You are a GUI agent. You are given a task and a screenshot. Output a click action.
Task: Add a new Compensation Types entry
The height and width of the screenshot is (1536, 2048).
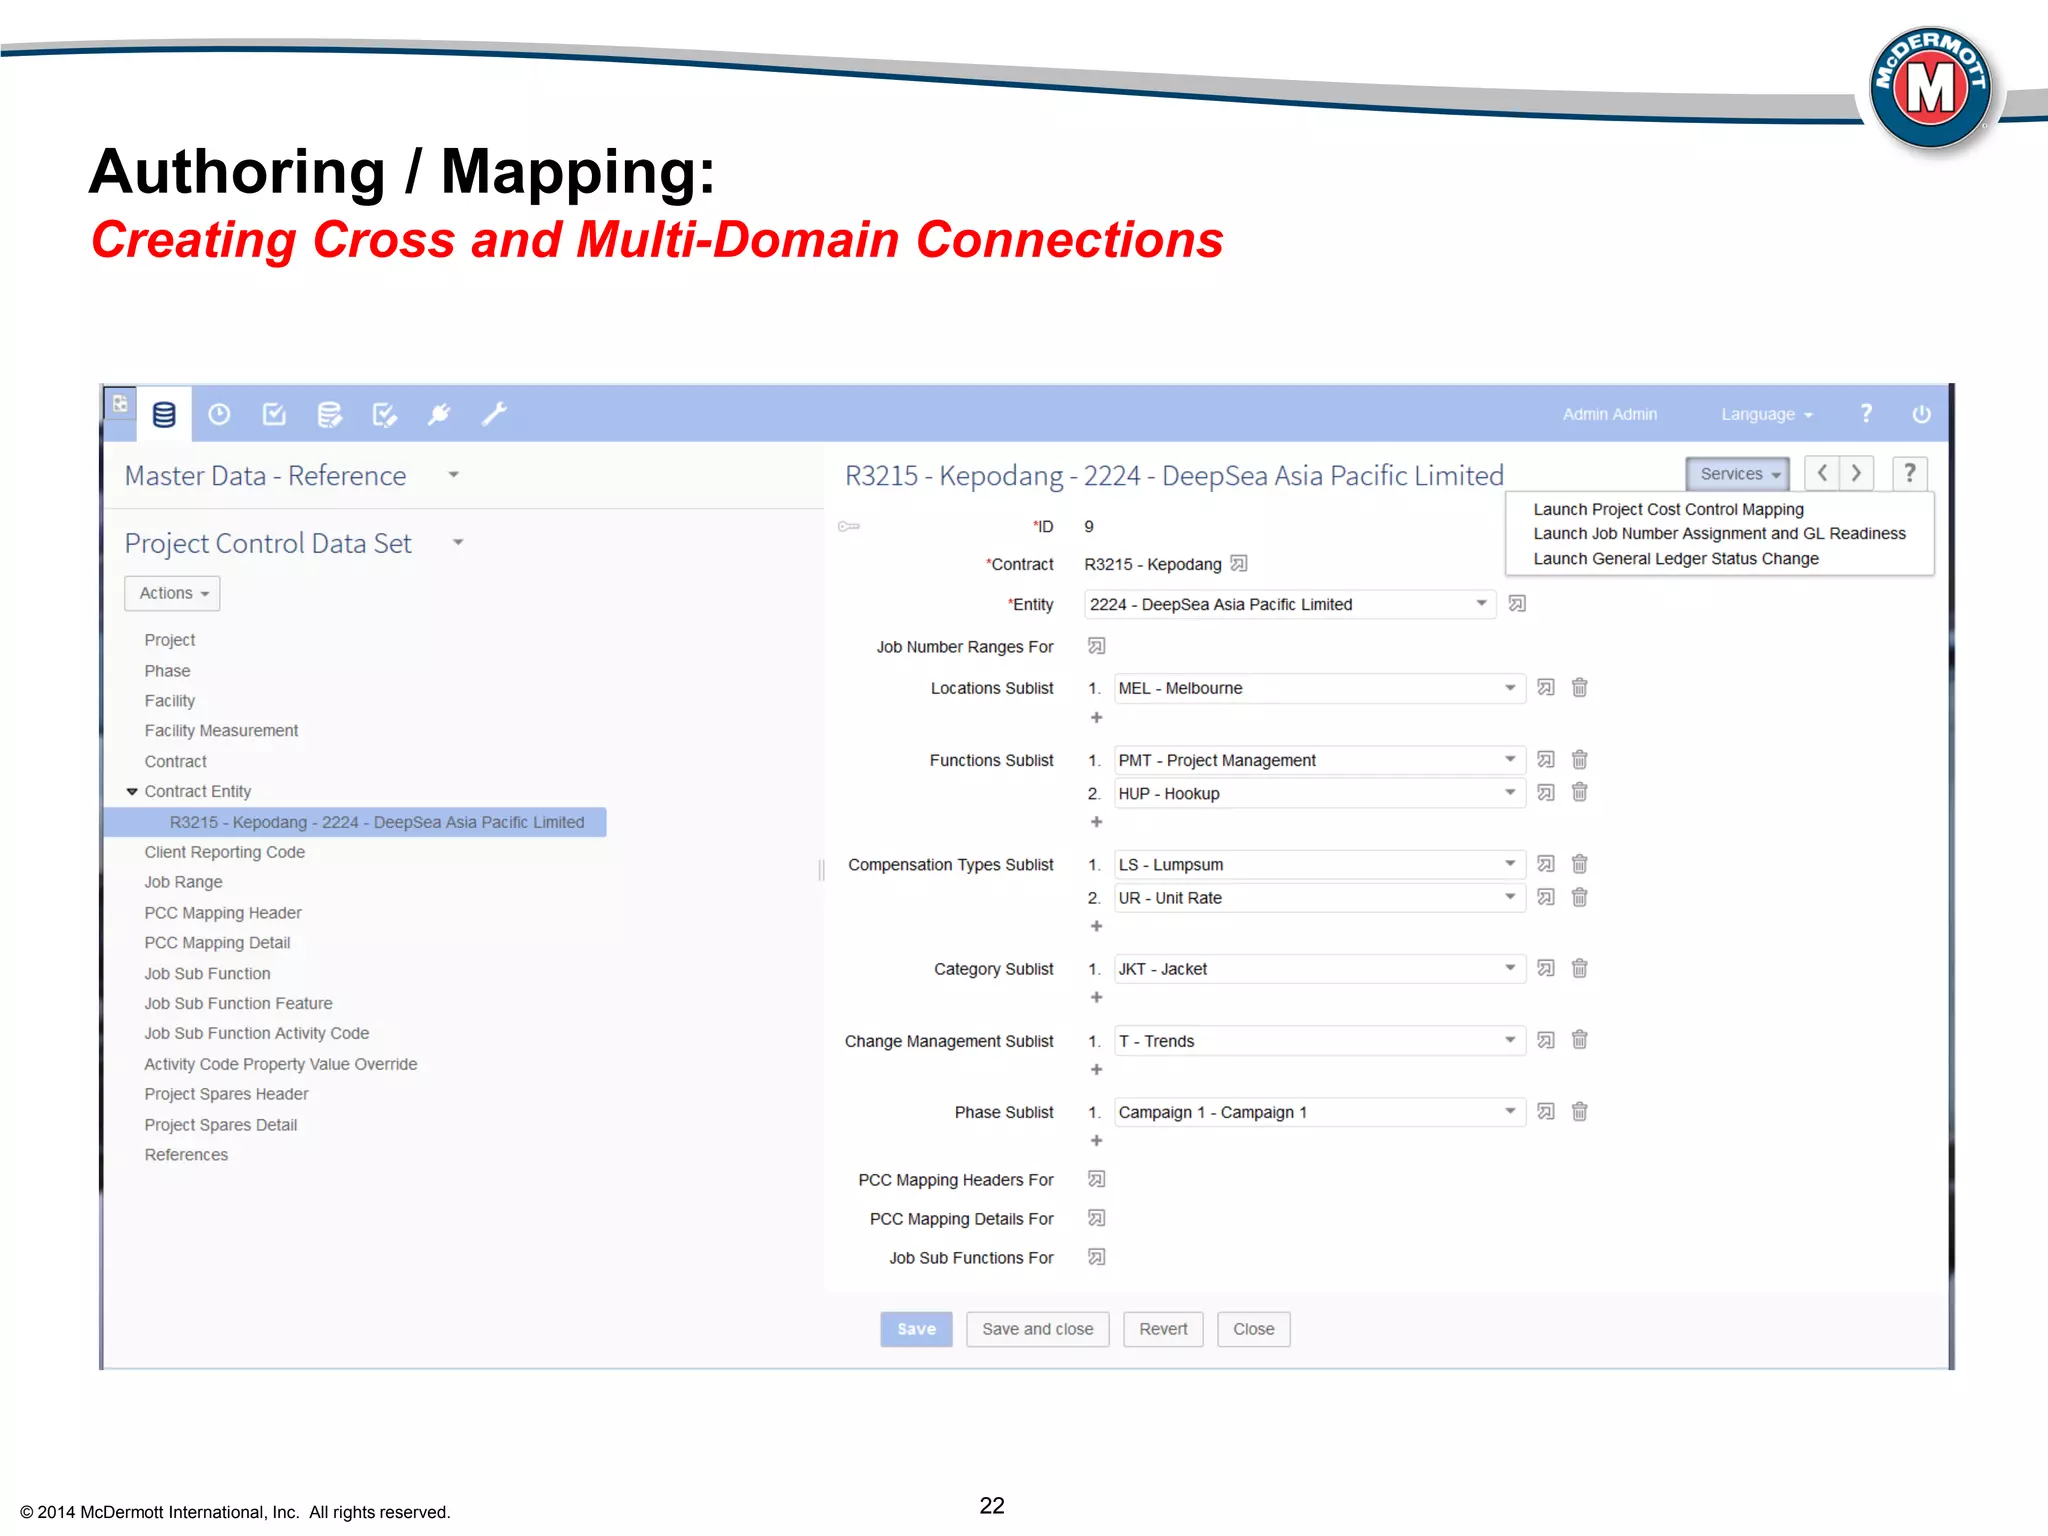(1096, 926)
